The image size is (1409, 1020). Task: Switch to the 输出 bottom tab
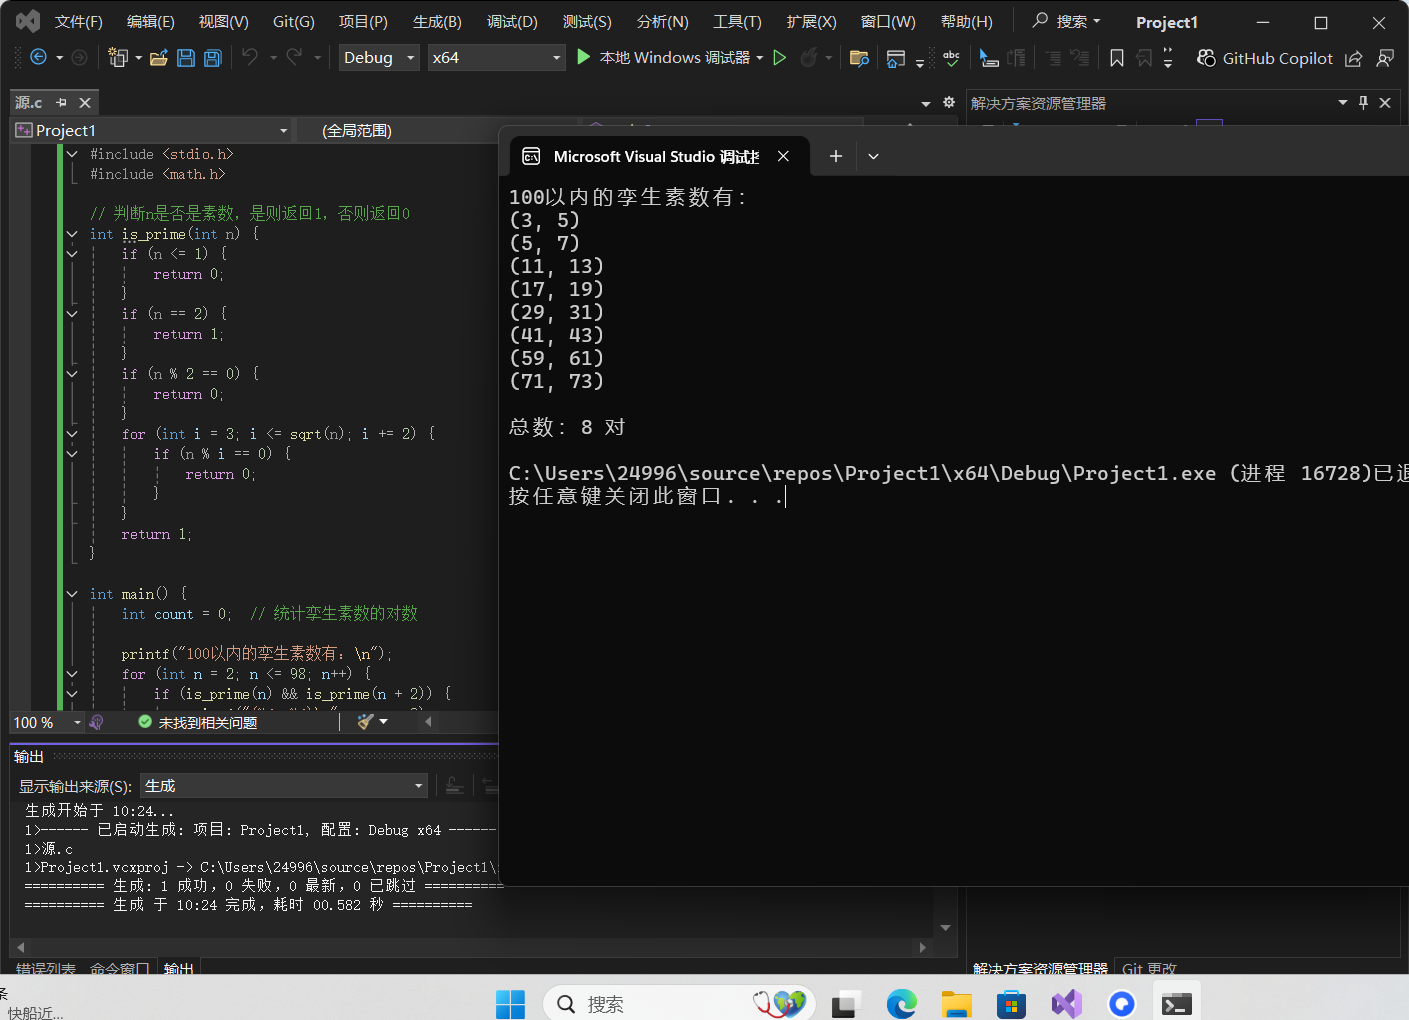(x=179, y=968)
